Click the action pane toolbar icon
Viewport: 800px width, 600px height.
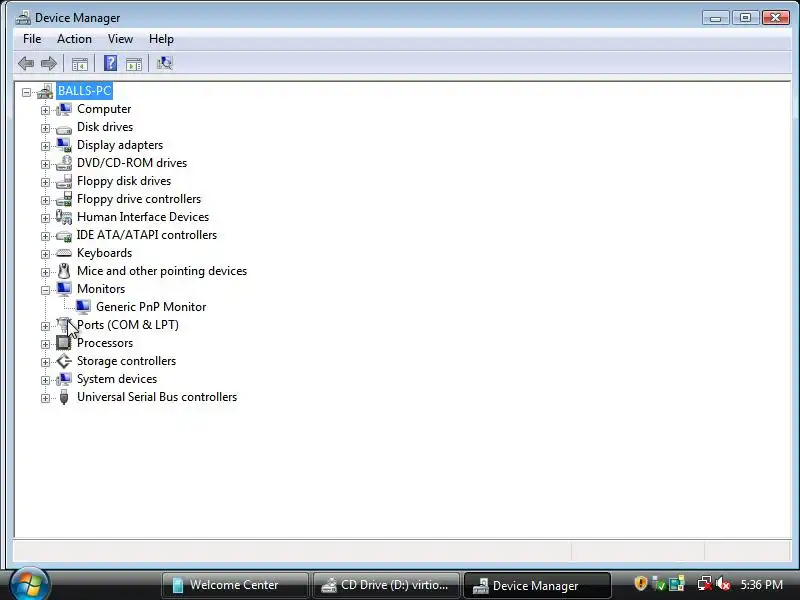pos(134,64)
